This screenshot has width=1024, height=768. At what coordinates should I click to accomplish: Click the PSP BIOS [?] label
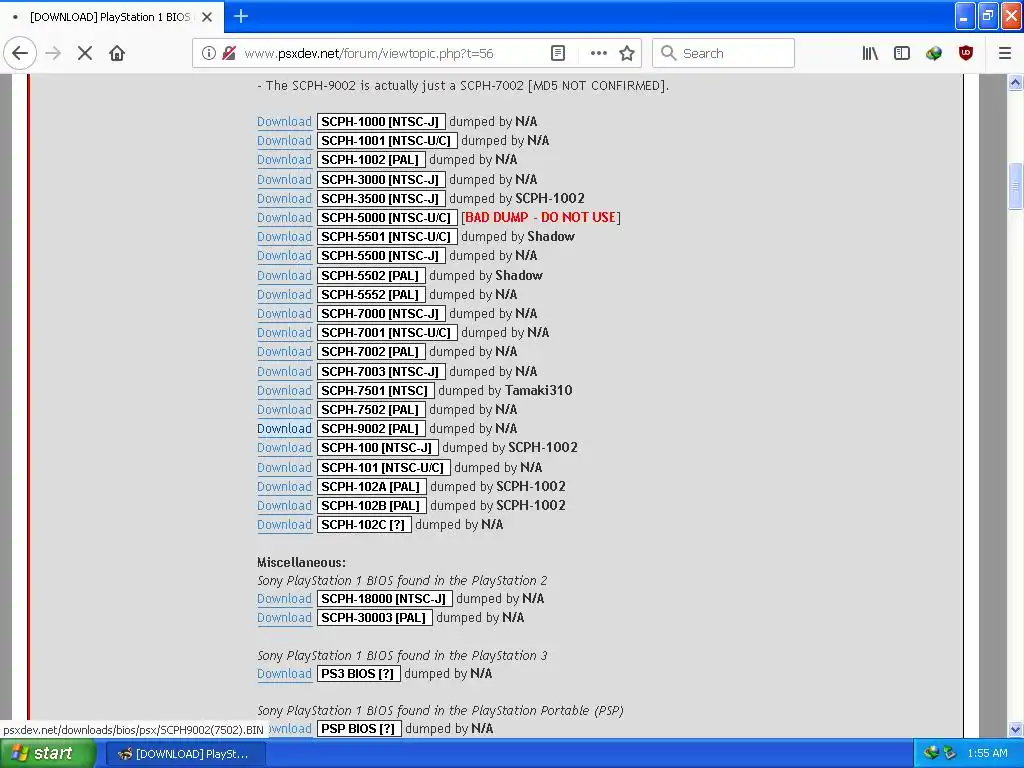point(358,729)
